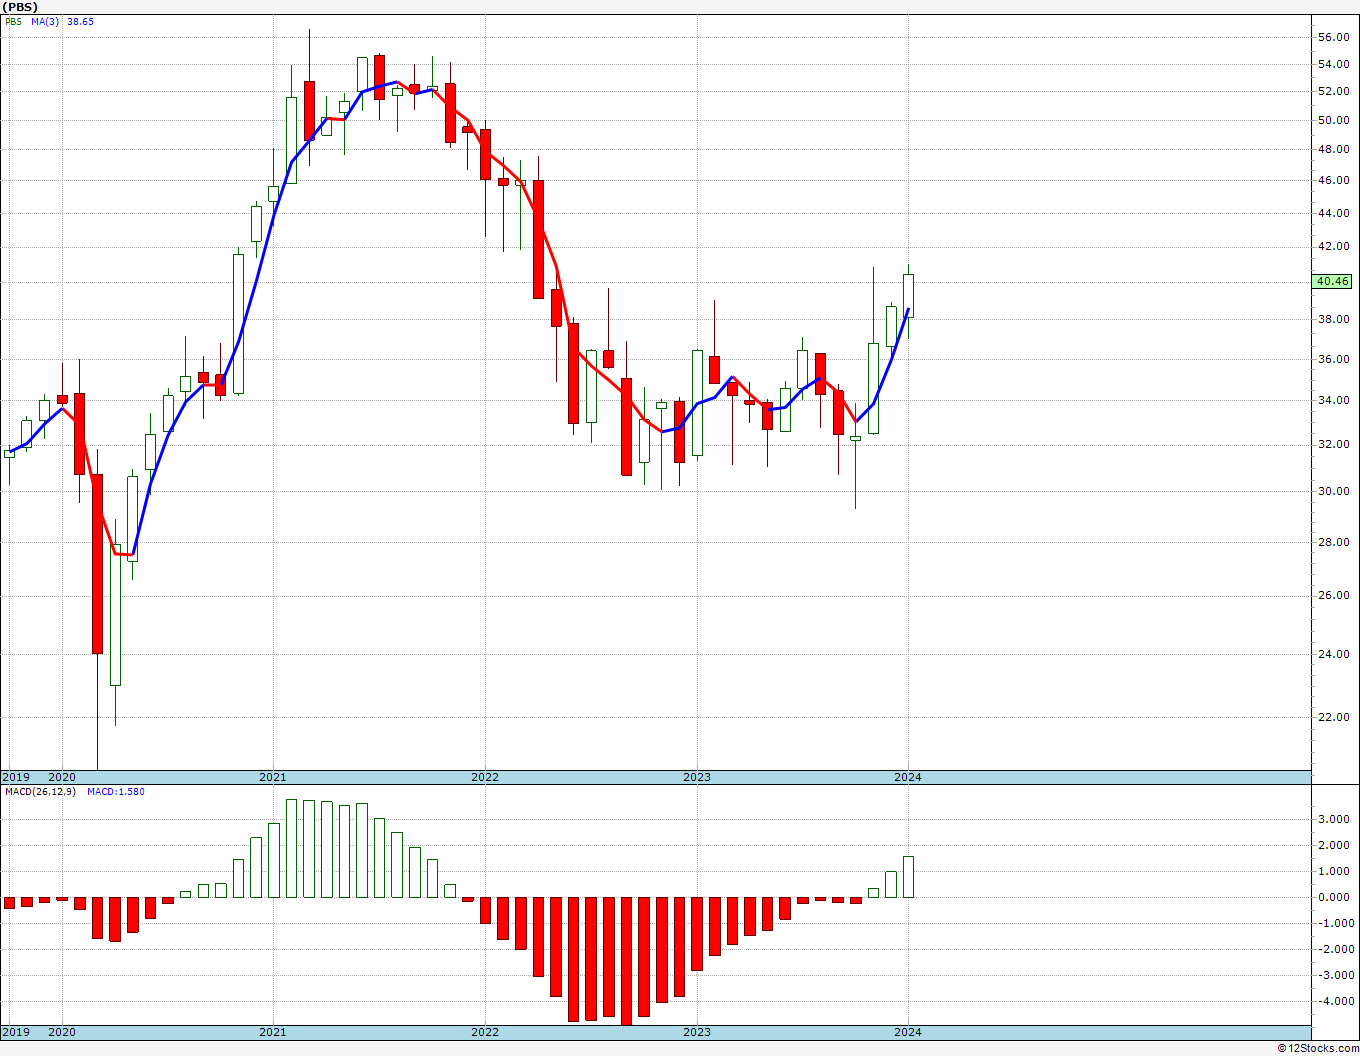The width and height of the screenshot is (1360, 1056).
Task: Click the 40.46 current price tag
Action: coord(1333,281)
